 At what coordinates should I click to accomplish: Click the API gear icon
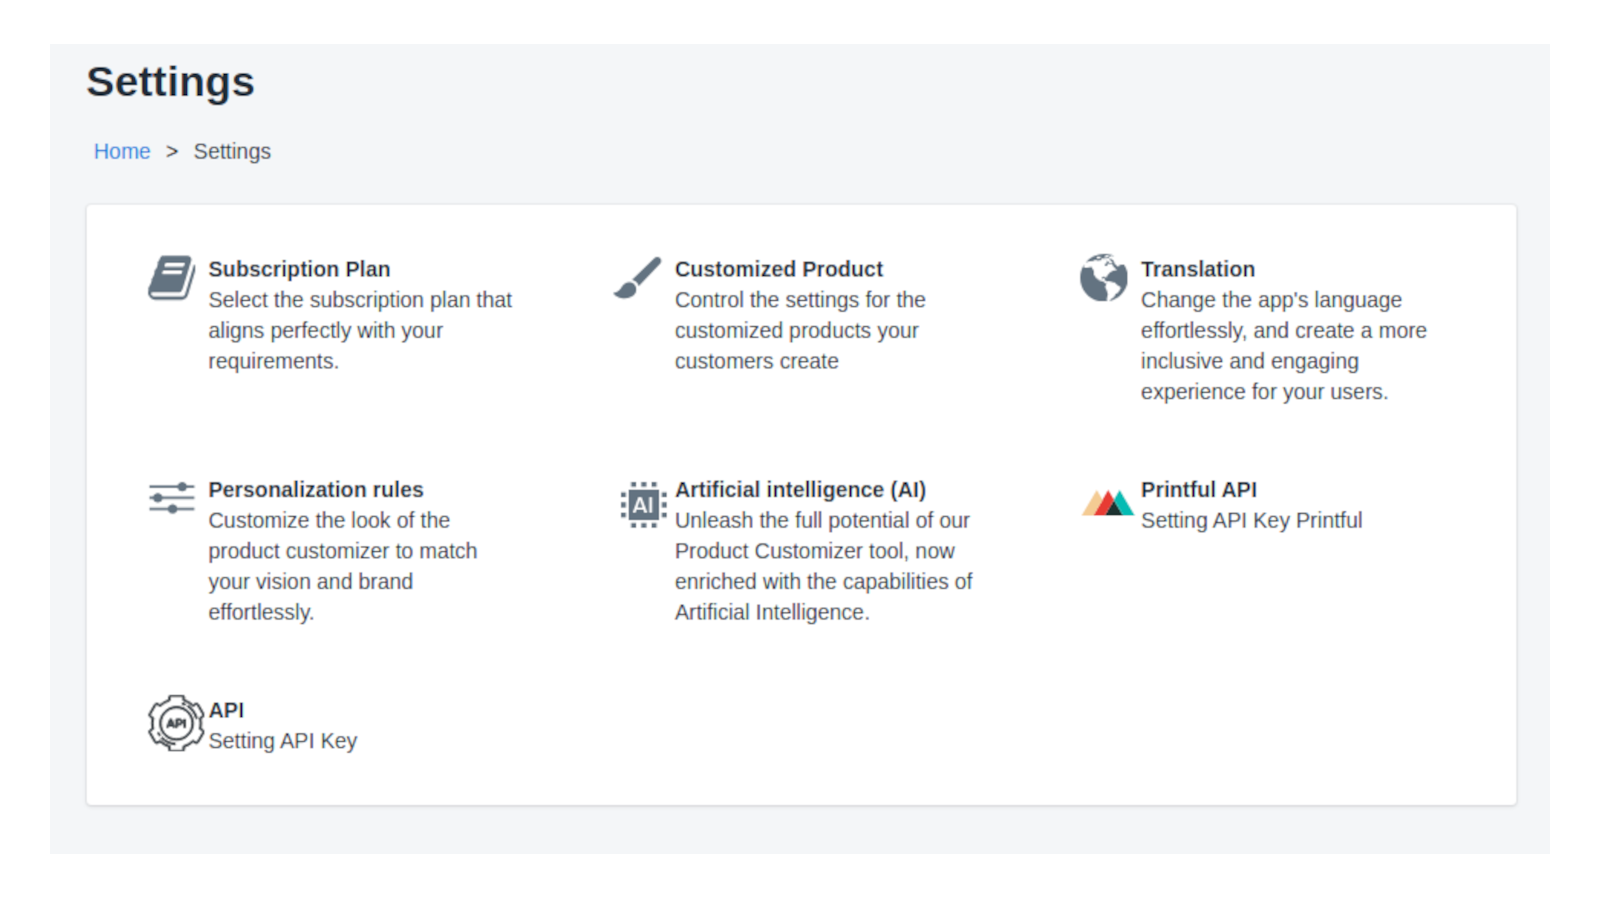coord(175,723)
